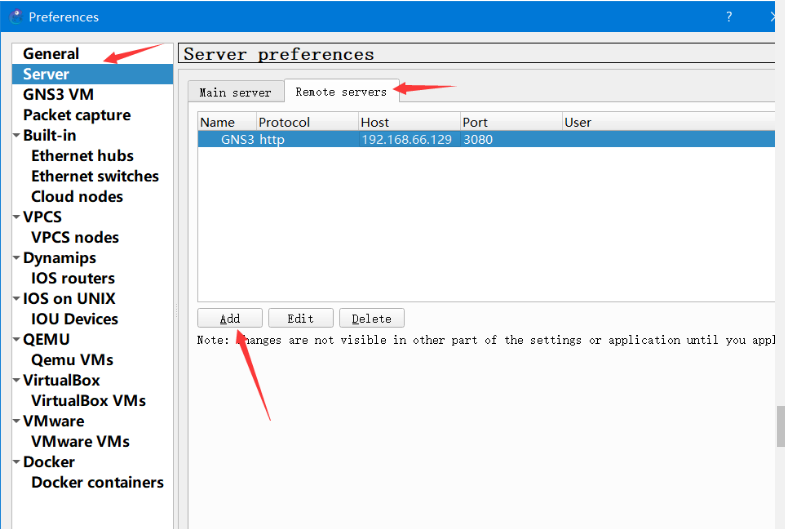Switch to the Remote servers tab
This screenshot has width=785, height=529.
tap(341, 91)
